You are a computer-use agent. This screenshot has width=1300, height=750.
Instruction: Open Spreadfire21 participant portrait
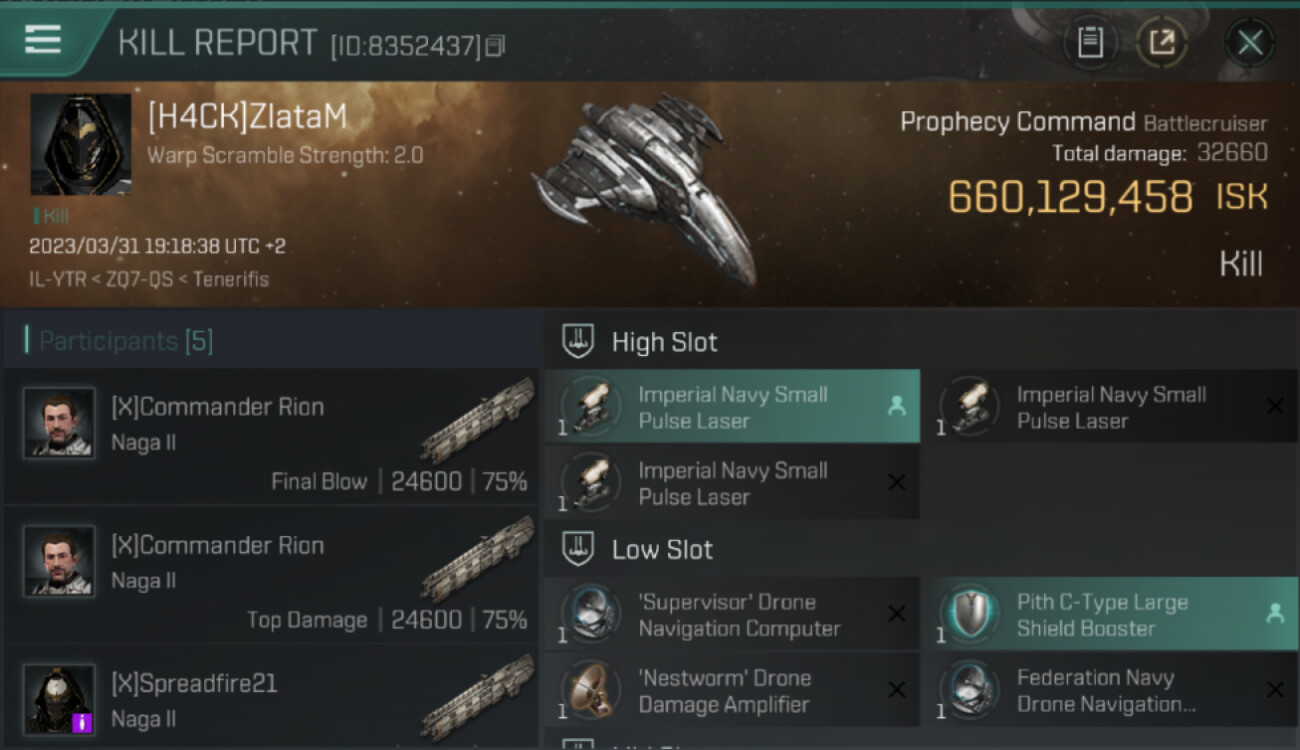click(x=59, y=699)
